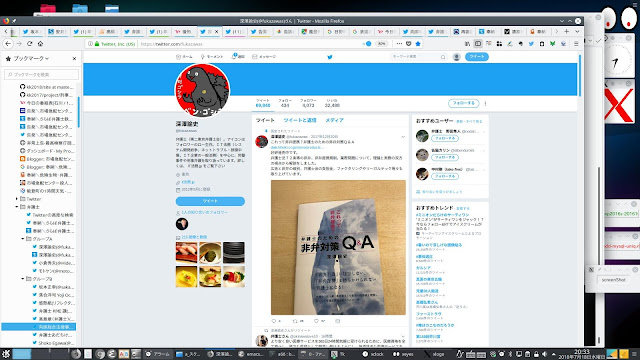Follow this profile with フォローする button

click(x=464, y=103)
